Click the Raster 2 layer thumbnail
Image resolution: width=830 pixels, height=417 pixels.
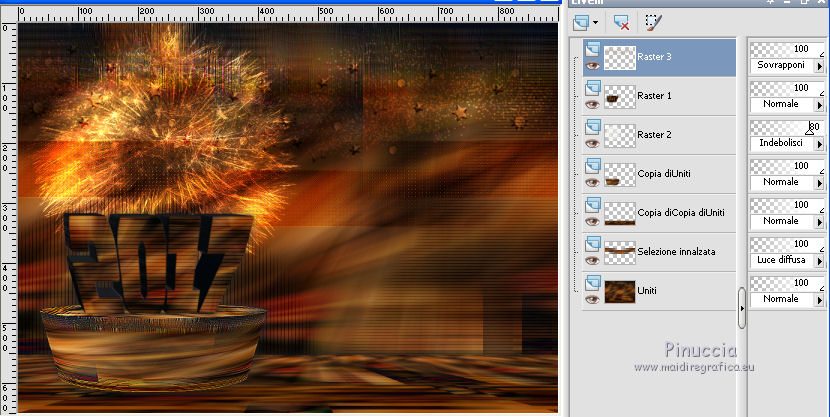pos(619,135)
